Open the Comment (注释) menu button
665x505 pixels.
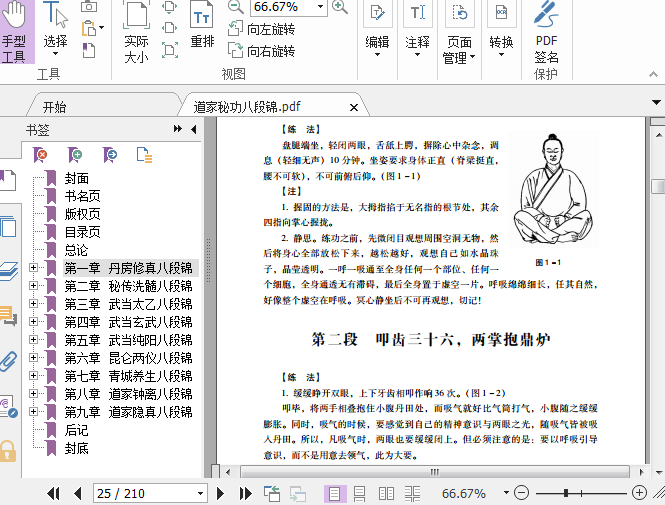click(x=417, y=30)
